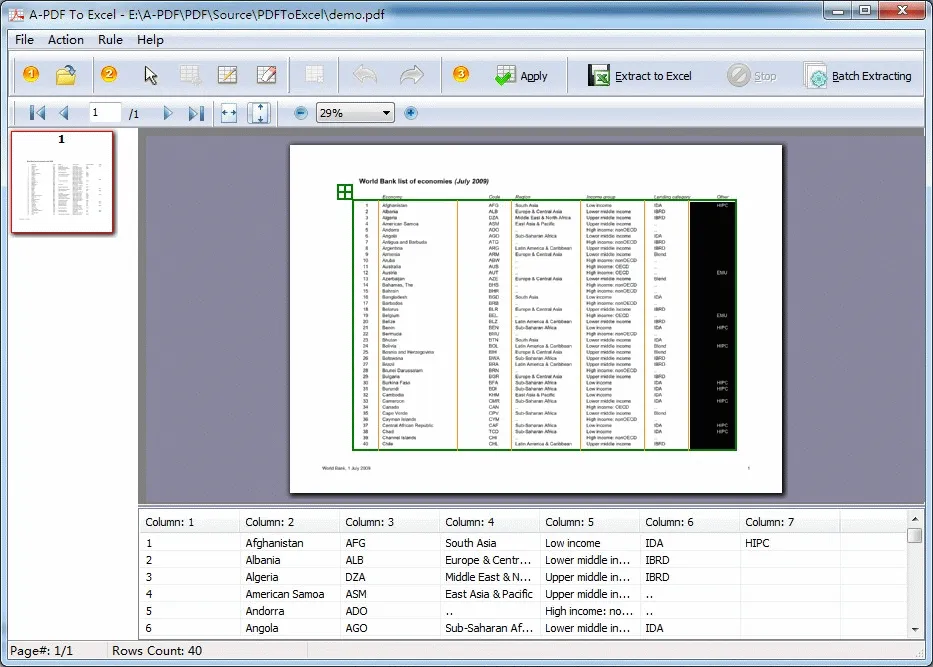This screenshot has height=667, width=933.
Task: Select the page 1 thumbnail
Action: click(62, 180)
